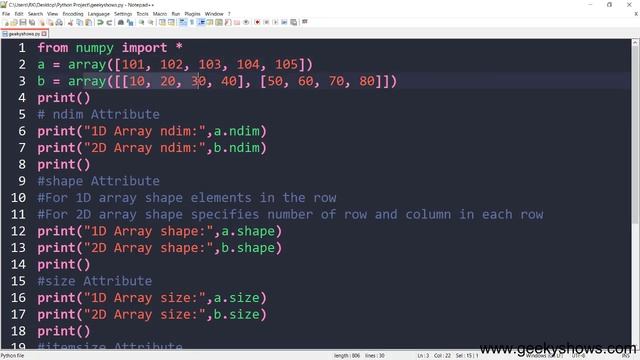Viewport: 640px width, 360px height.
Task: Click the vertical scrollbar thumb
Action: (635, 135)
